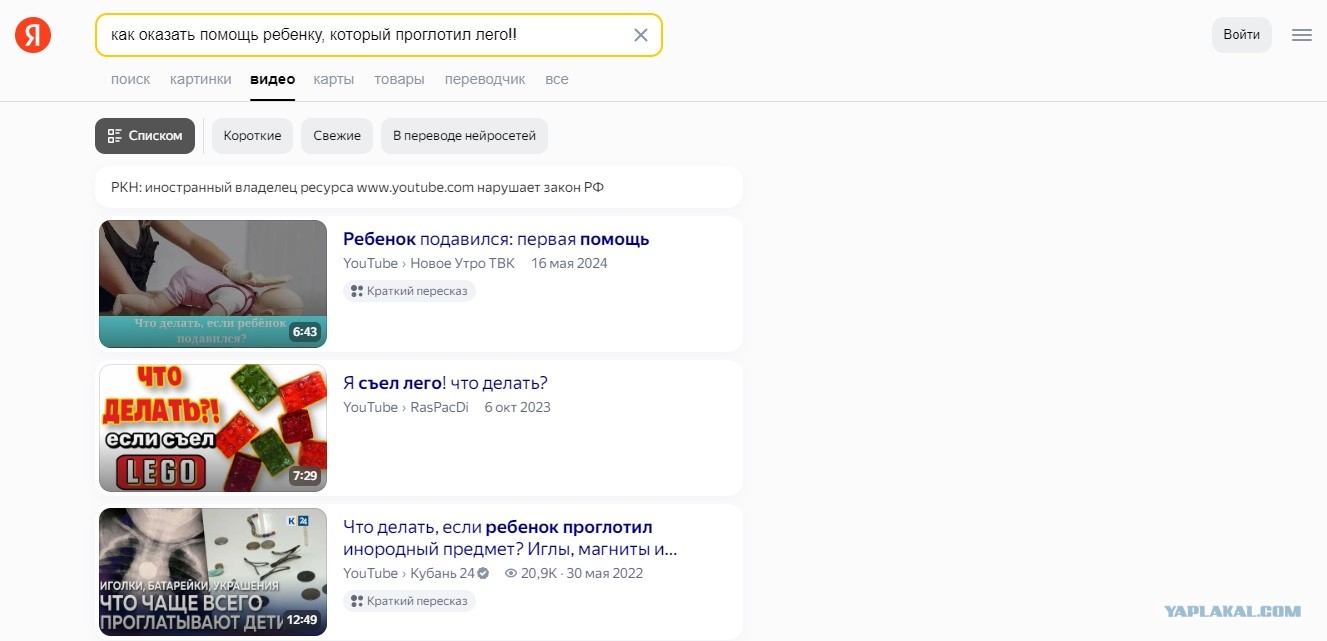Open link Я съел лего! что делать?
Viewport: 1327px width, 641px height.
pos(445,383)
